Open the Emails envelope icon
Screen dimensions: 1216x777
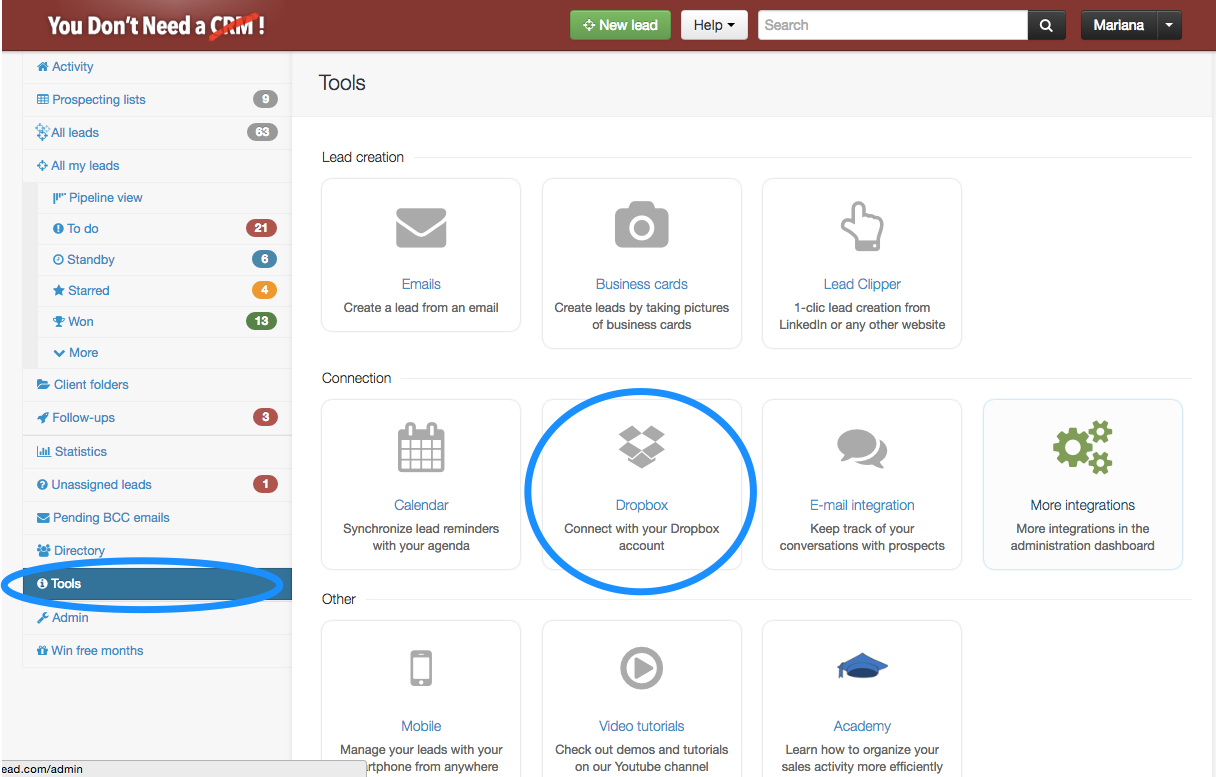(421, 227)
